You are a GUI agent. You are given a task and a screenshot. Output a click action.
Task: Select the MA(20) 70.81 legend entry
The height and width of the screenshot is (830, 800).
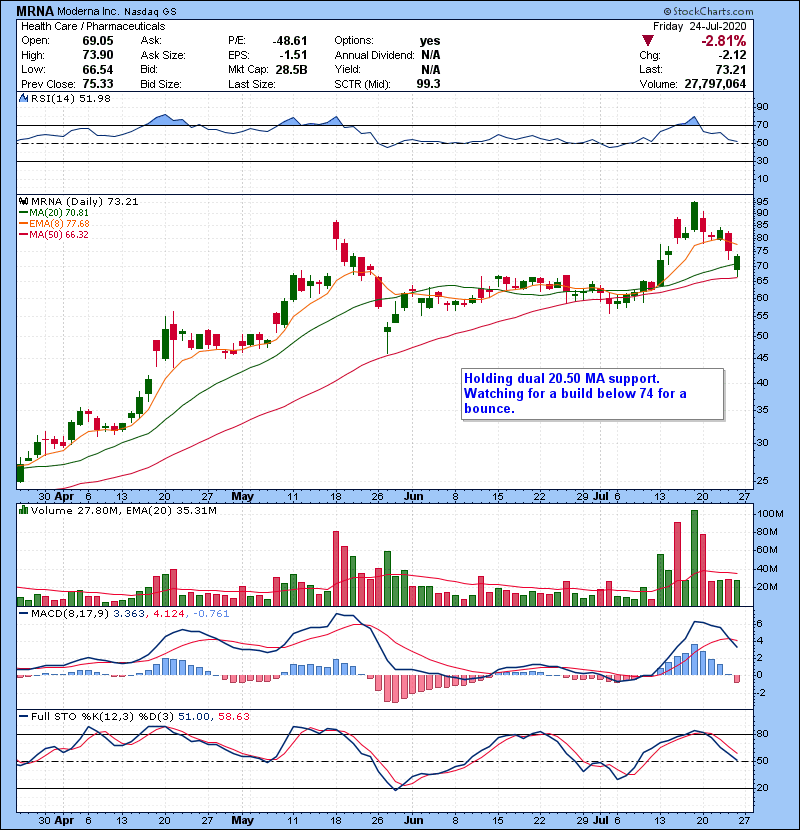(x=54, y=212)
